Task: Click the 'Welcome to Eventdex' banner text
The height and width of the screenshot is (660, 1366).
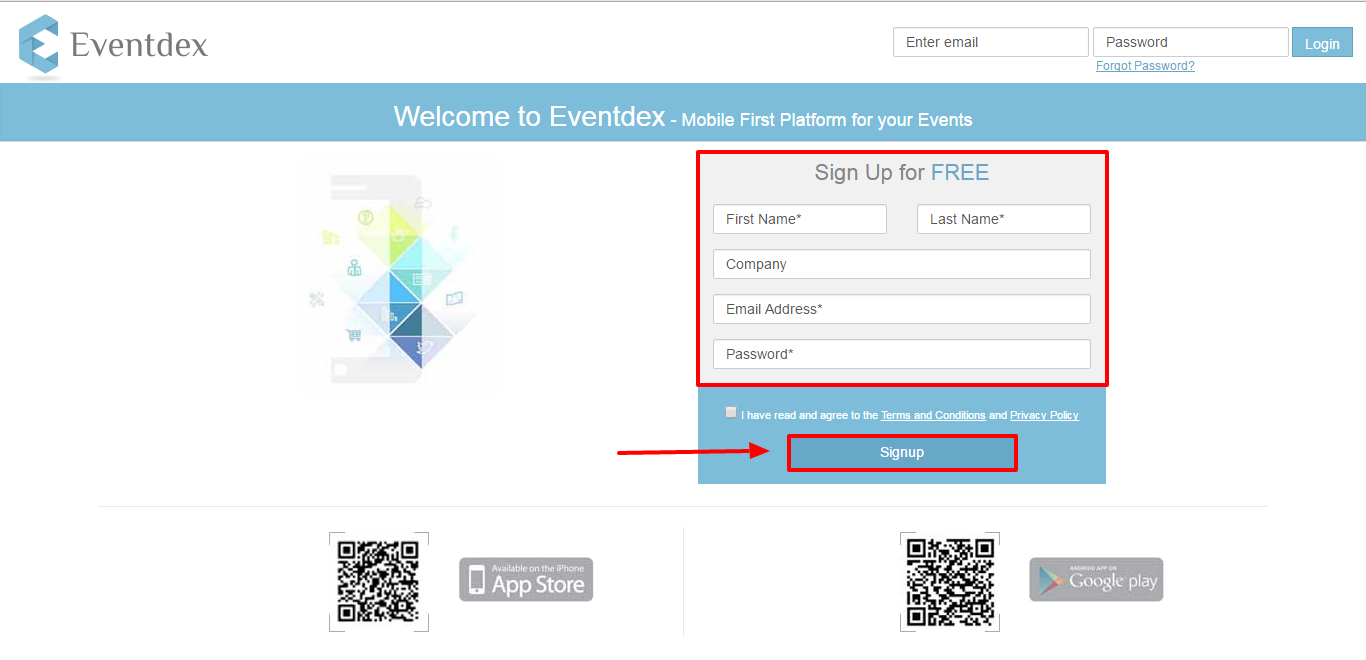Action: (x=529, y=117)
